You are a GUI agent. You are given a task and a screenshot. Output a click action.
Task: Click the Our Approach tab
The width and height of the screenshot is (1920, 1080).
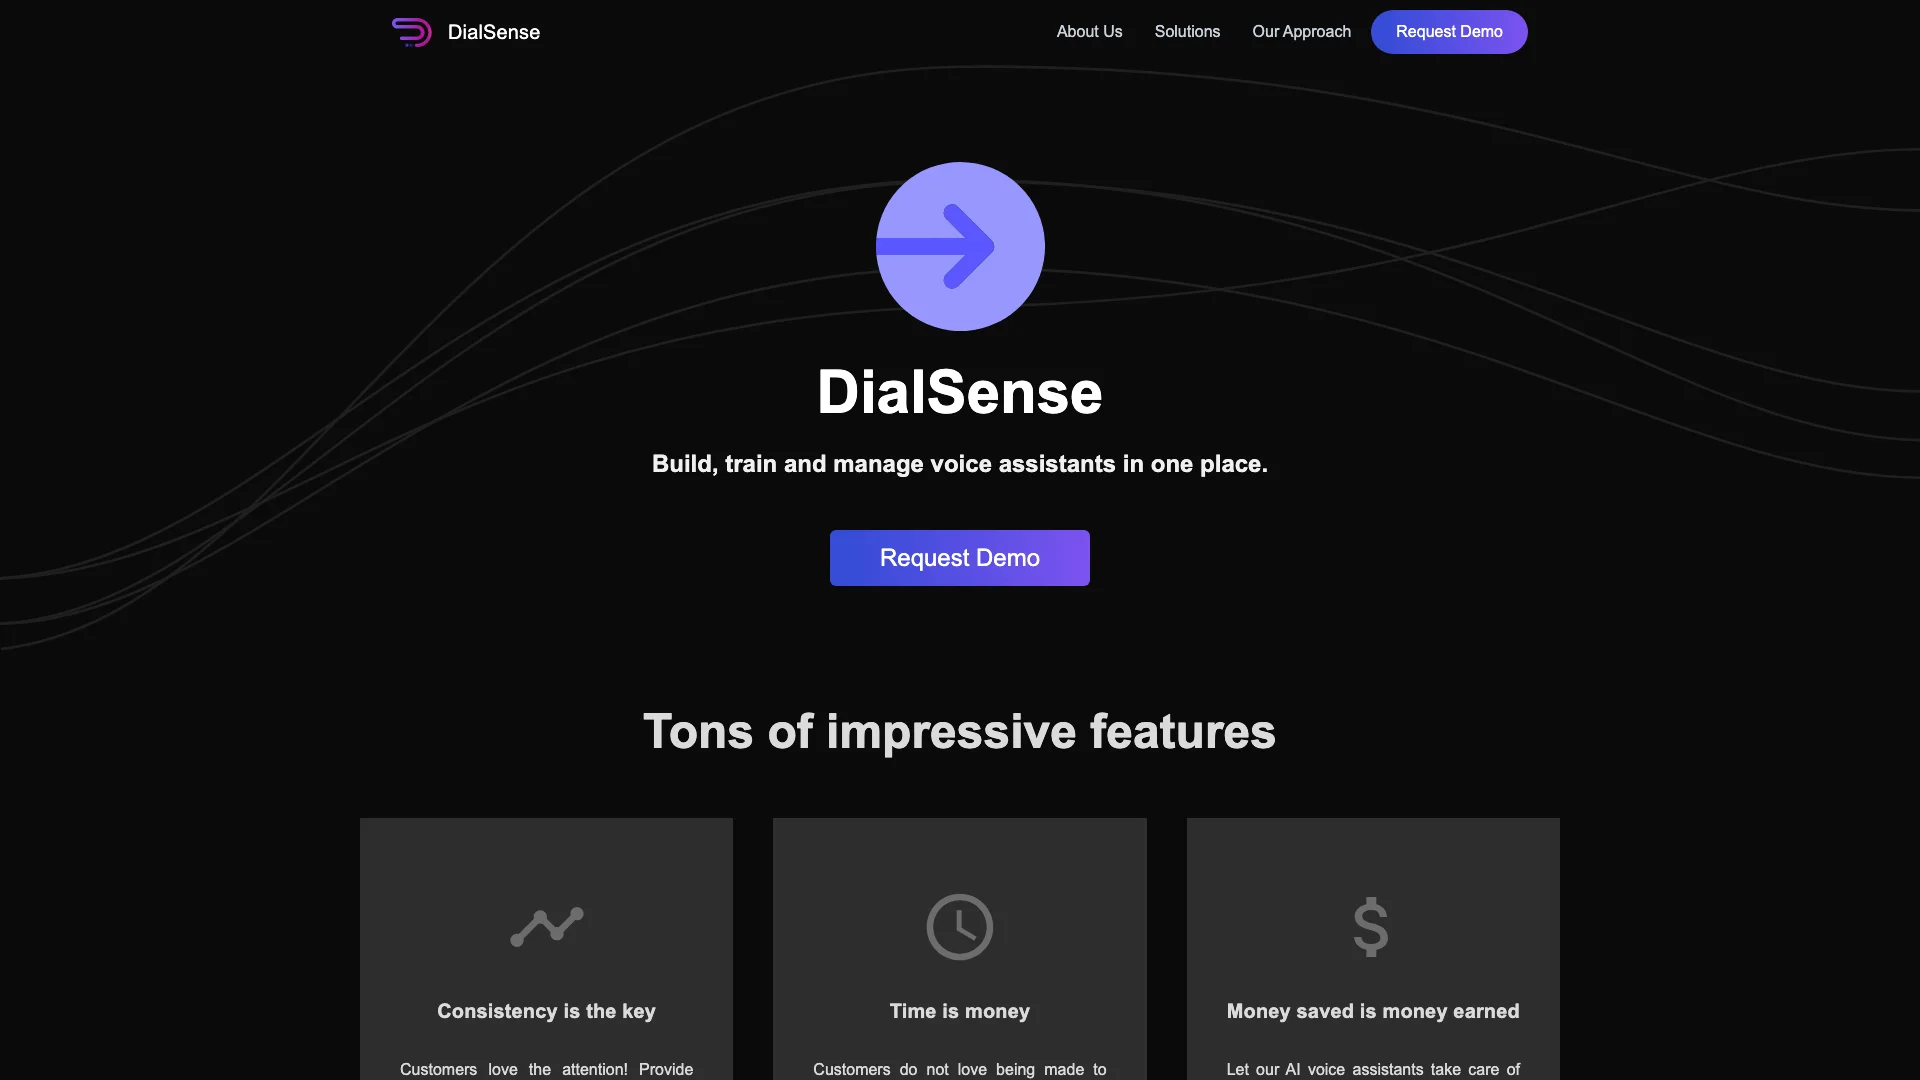(x=1302, y=32)
